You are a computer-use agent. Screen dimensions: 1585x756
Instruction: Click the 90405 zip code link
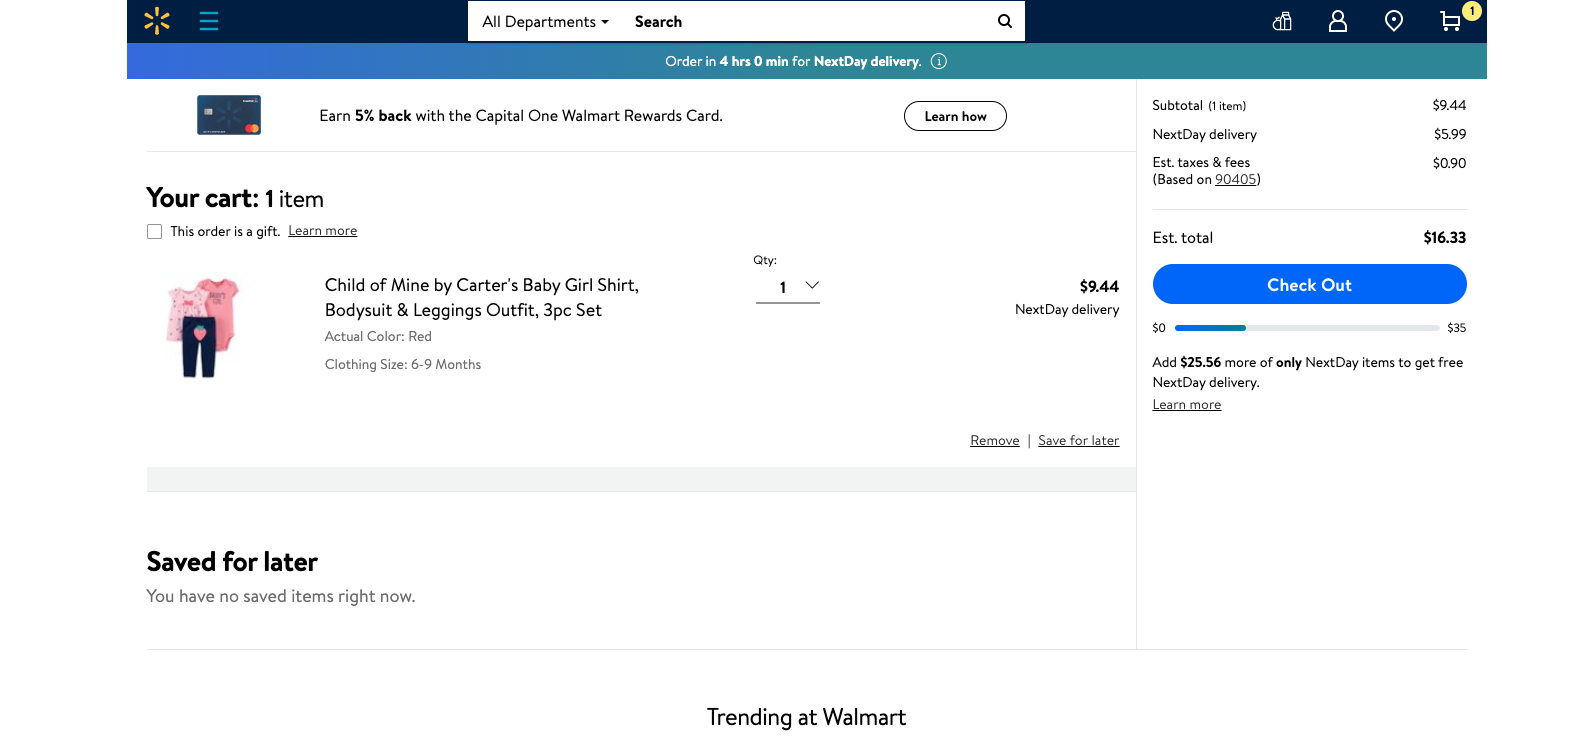coord(1236,180)
